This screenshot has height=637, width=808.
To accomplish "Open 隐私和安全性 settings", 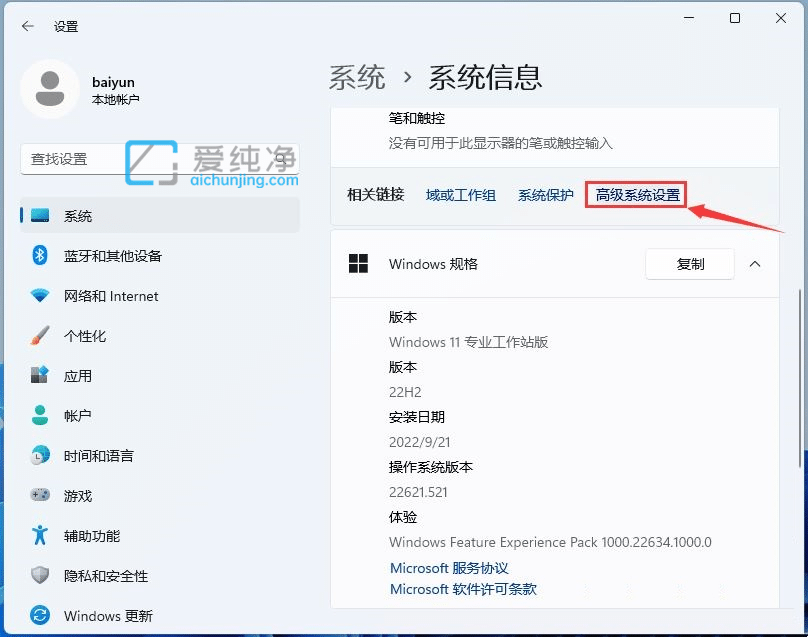I will (160, 576).
